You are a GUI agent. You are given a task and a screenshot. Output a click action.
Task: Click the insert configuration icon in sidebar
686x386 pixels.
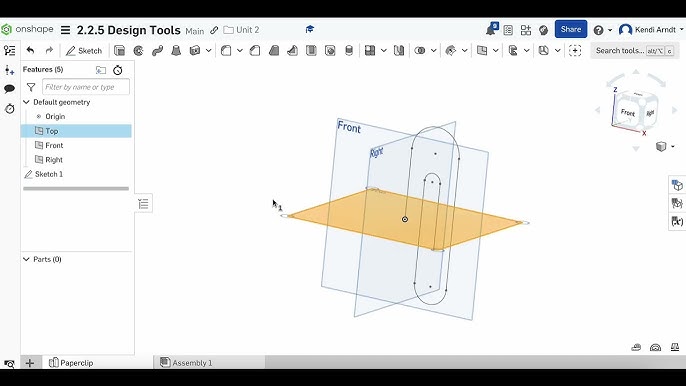pos(9,70)
